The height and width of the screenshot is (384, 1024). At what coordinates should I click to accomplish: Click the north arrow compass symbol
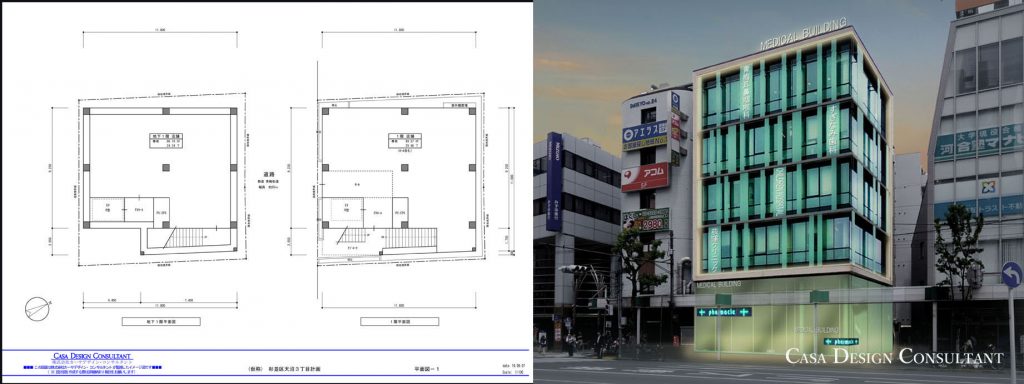[x=37, y=308]
